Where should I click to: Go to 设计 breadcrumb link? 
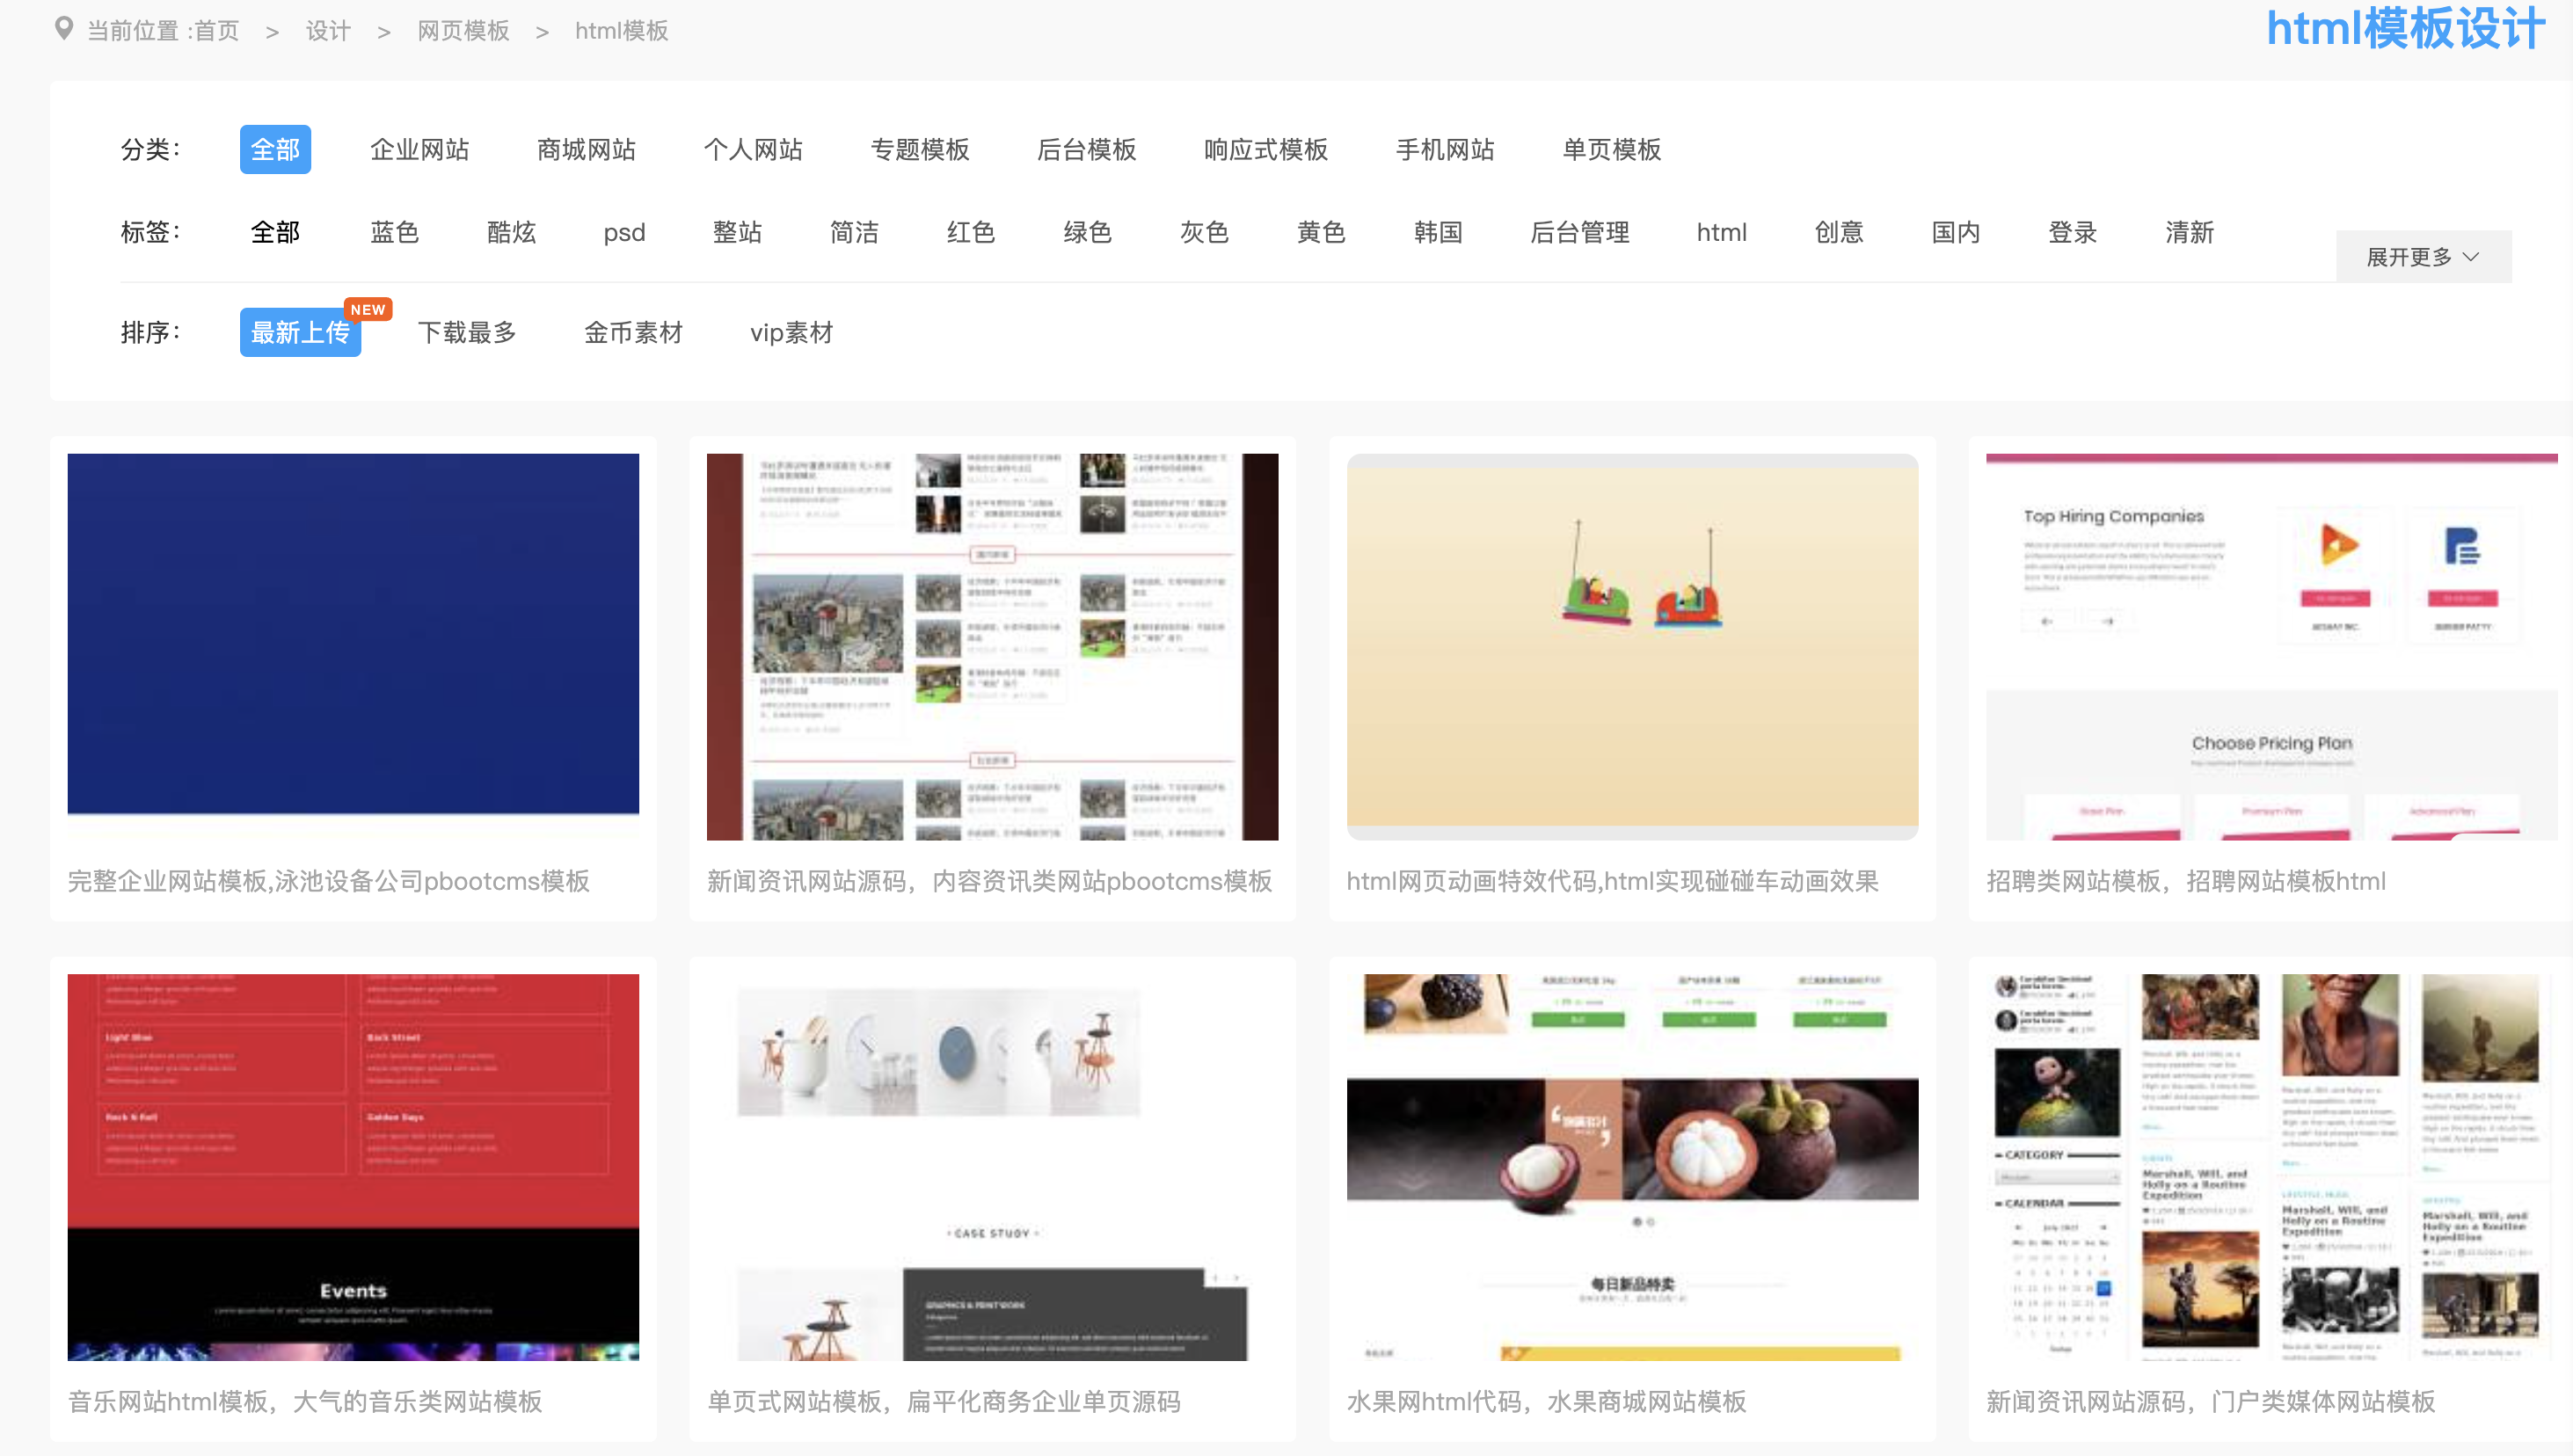pyautogui.click(x=328, y=31)
